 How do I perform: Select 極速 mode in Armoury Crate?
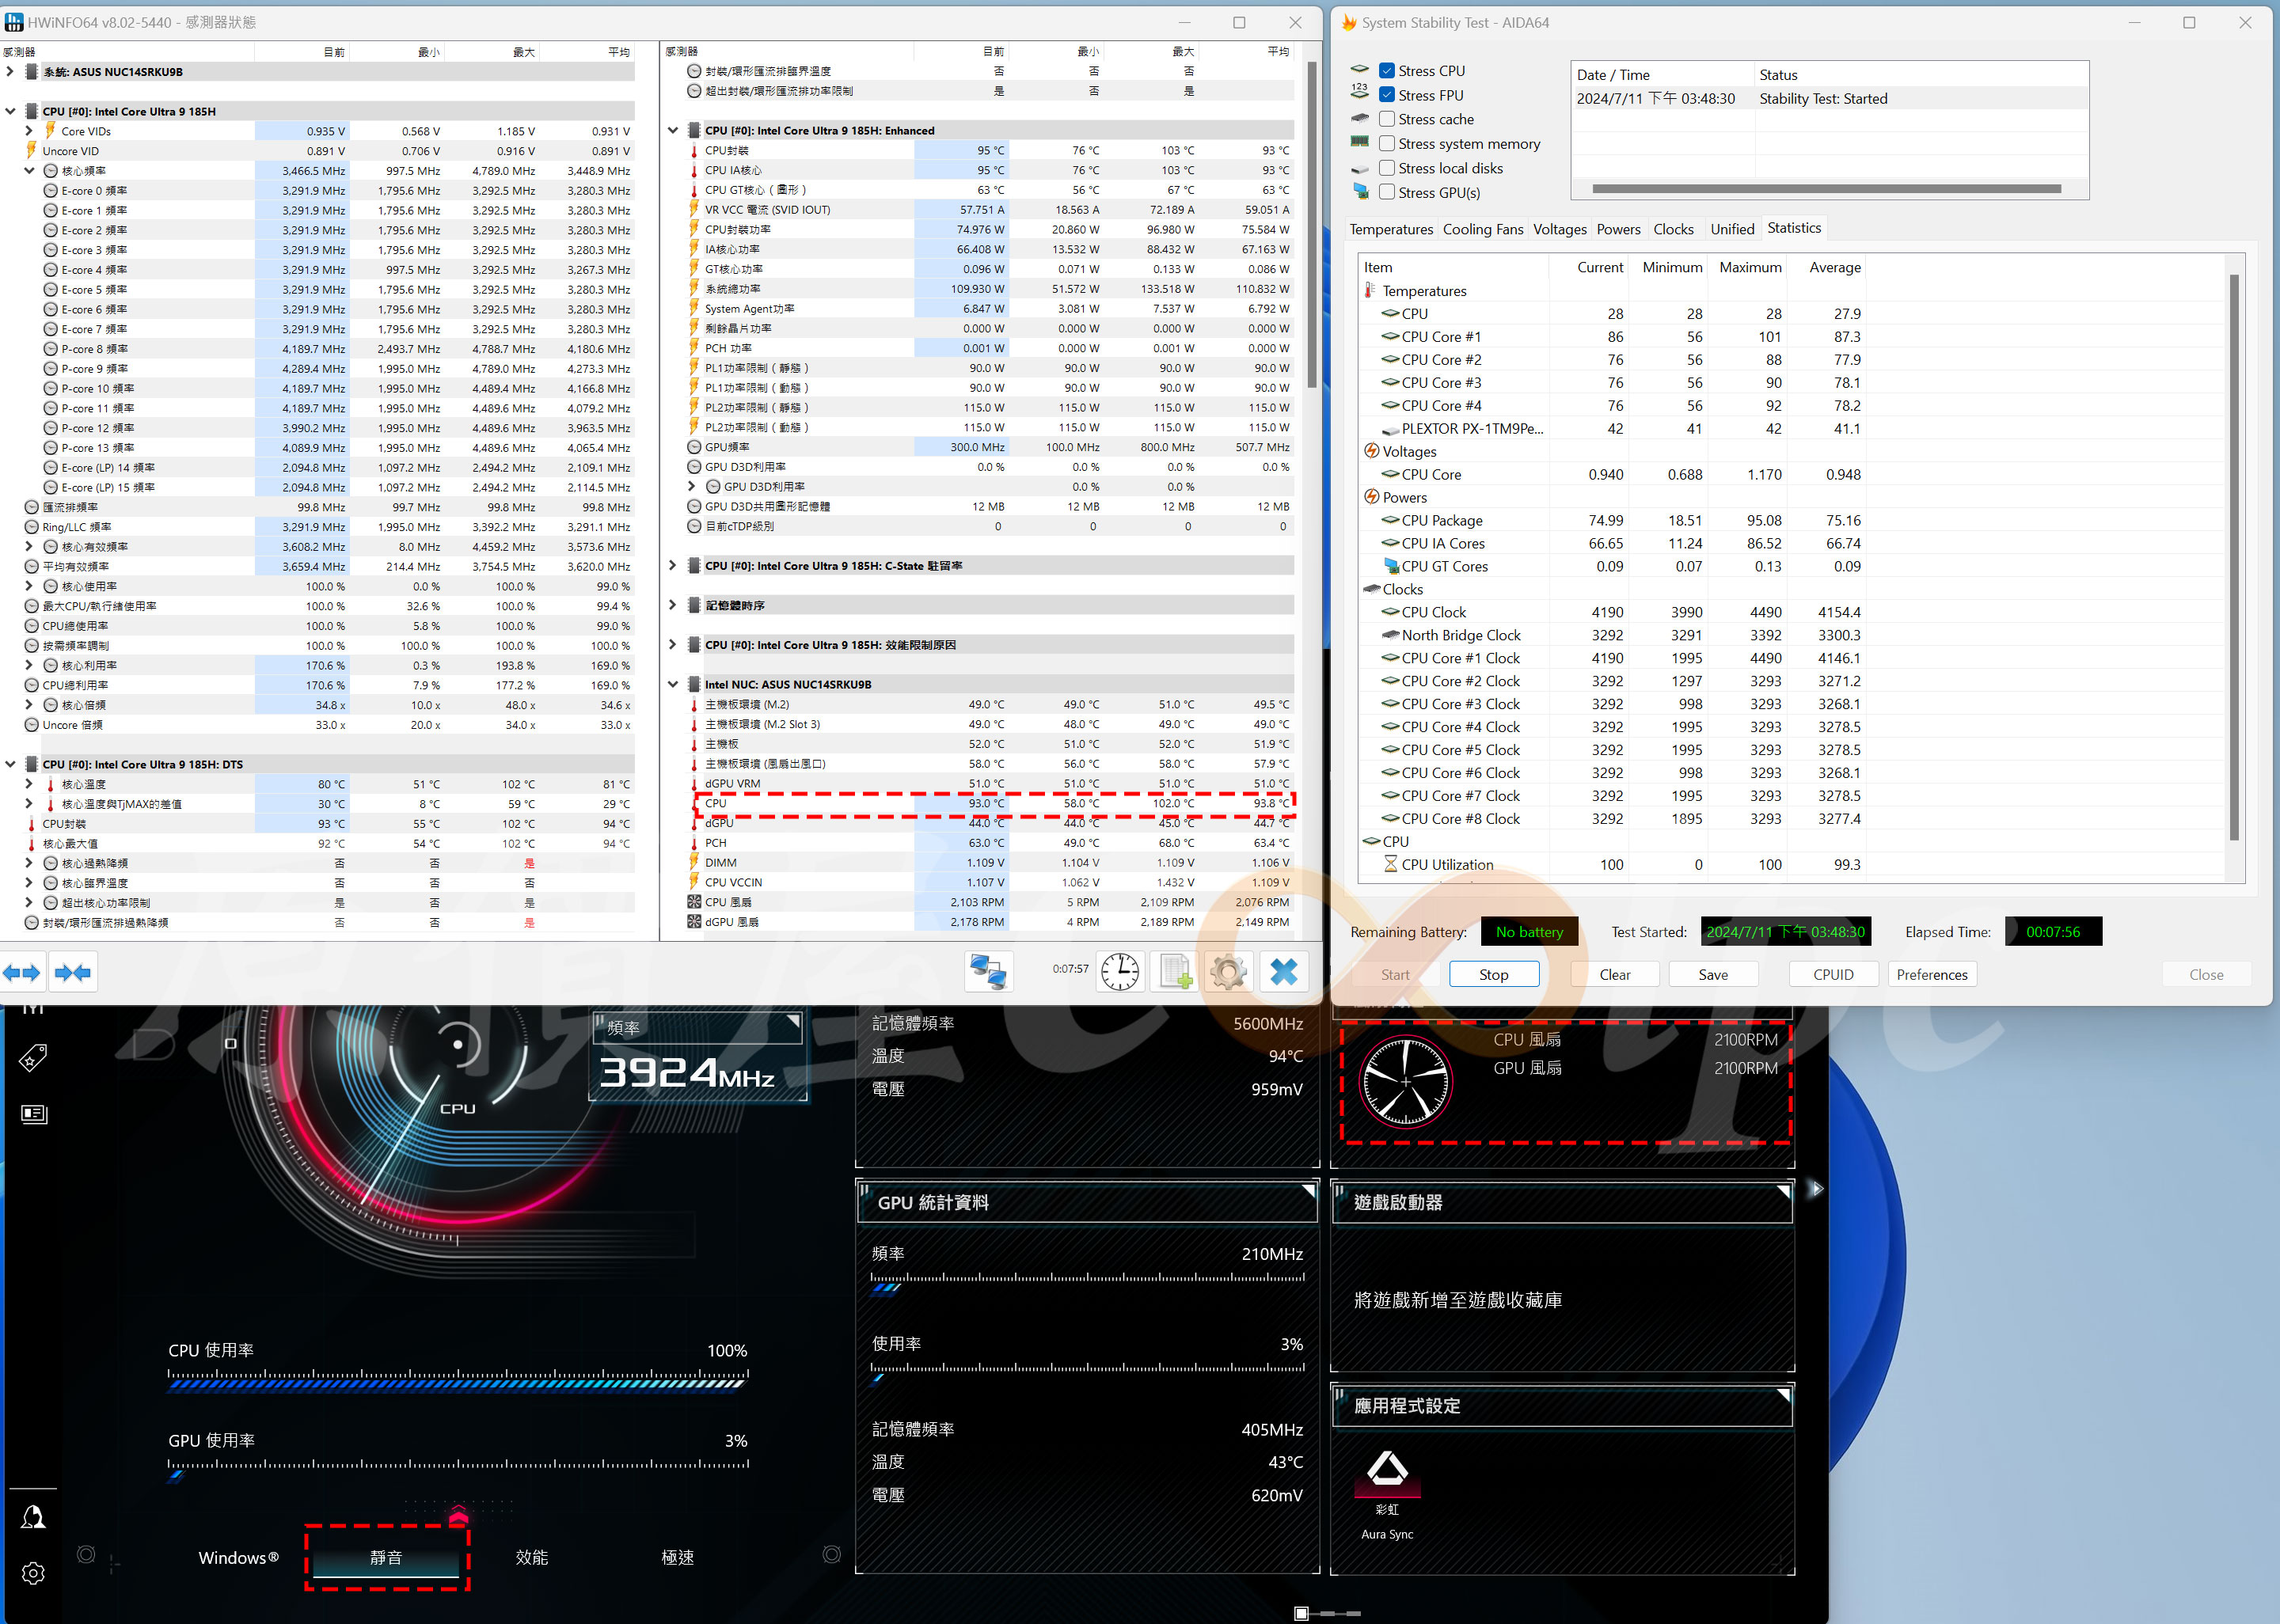click(677, 1557)
